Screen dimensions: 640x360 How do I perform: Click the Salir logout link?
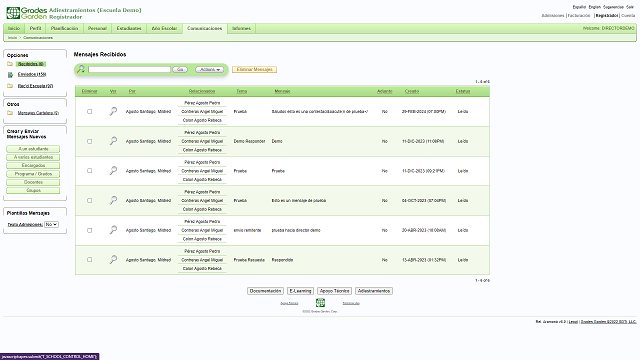(630, 7)
